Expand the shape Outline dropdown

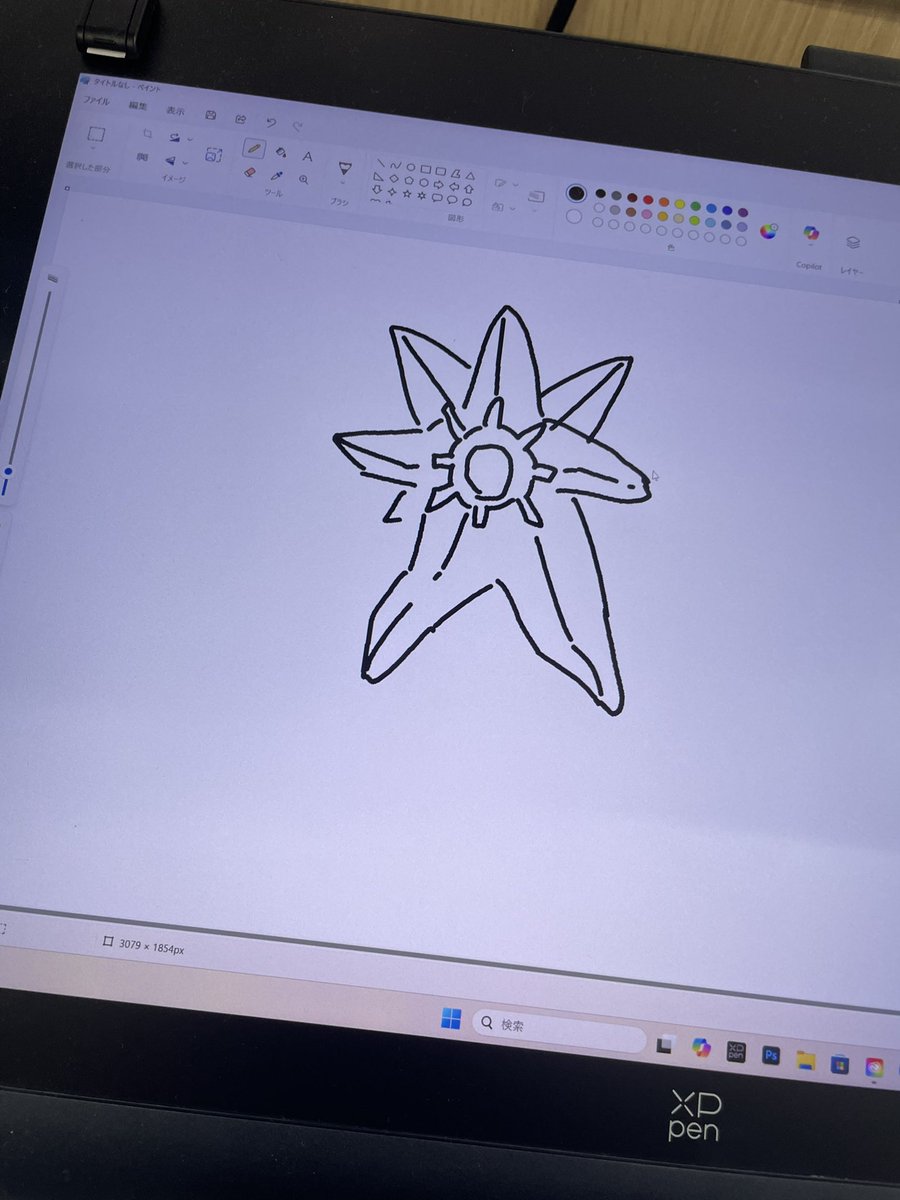pos(516,185)
